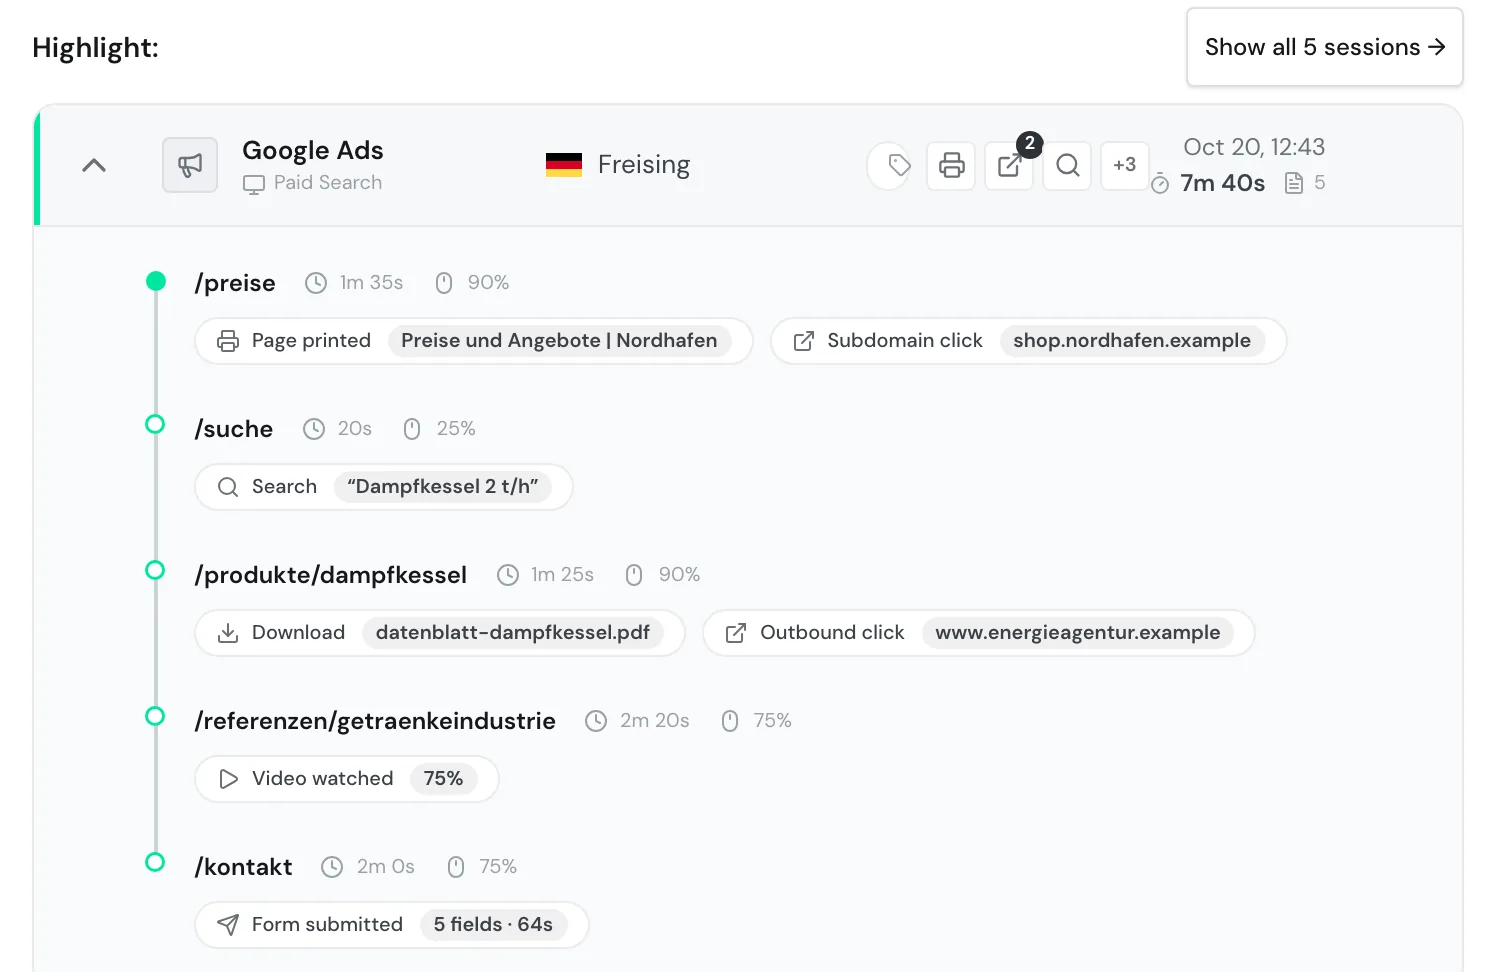
Task: Expand the +3 more events badge
Action: coord(1125,165)
